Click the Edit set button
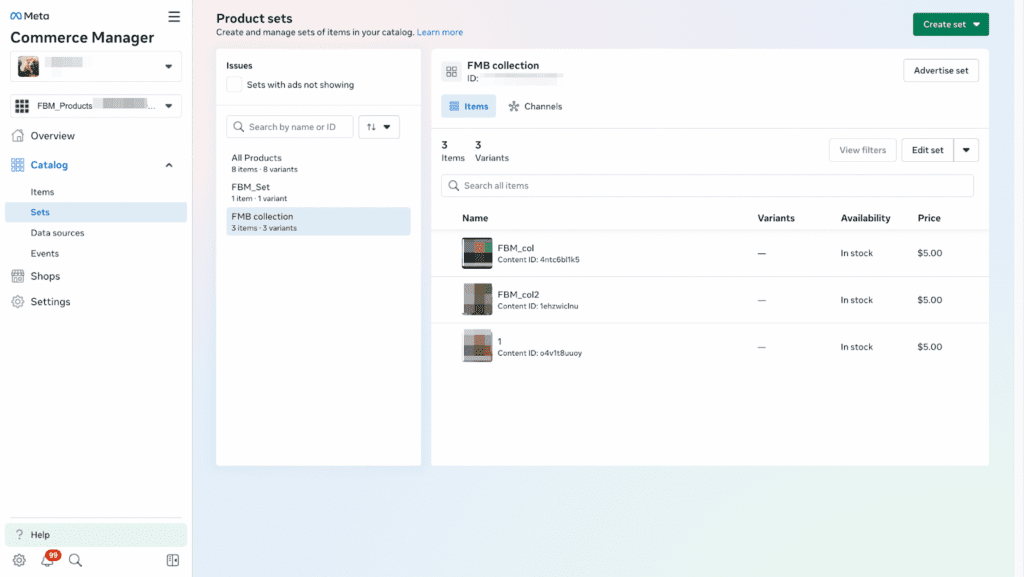 tap(927, 150)
